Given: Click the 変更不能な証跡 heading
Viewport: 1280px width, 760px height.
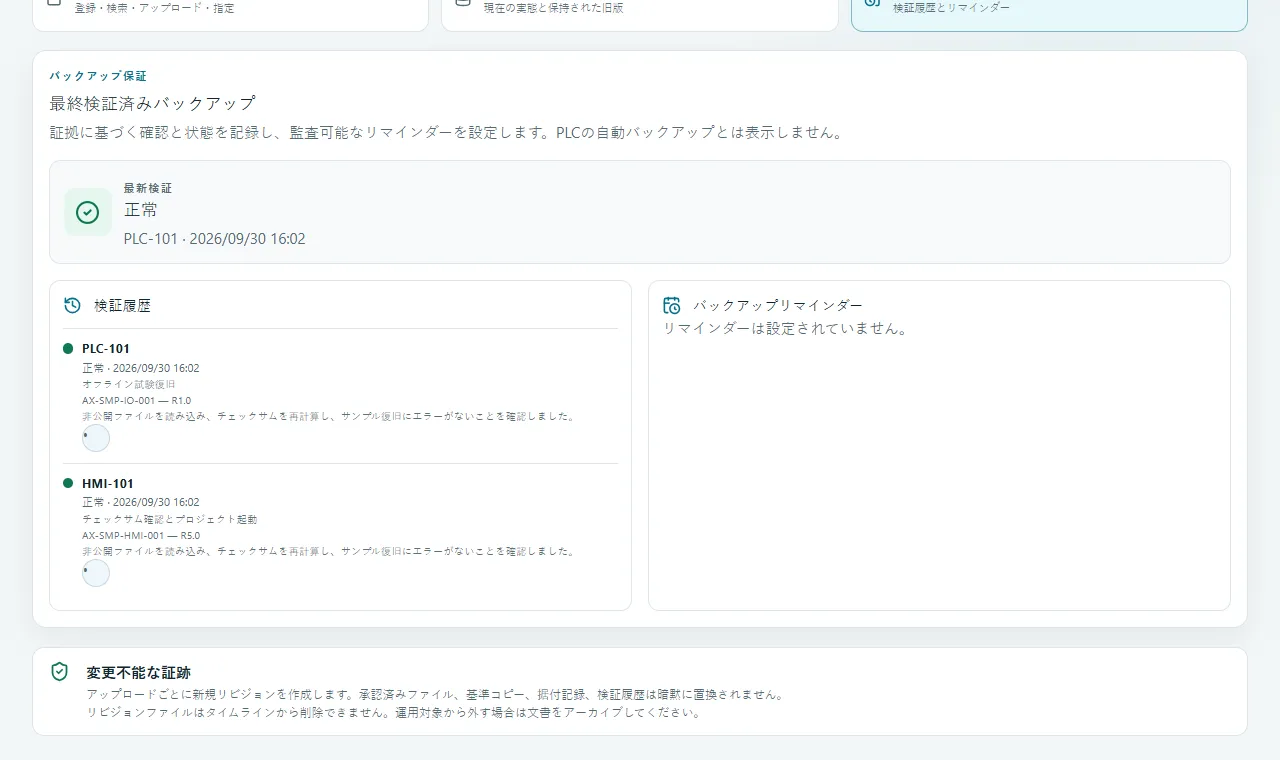Looking at the screenshot, I should point(138,673).
